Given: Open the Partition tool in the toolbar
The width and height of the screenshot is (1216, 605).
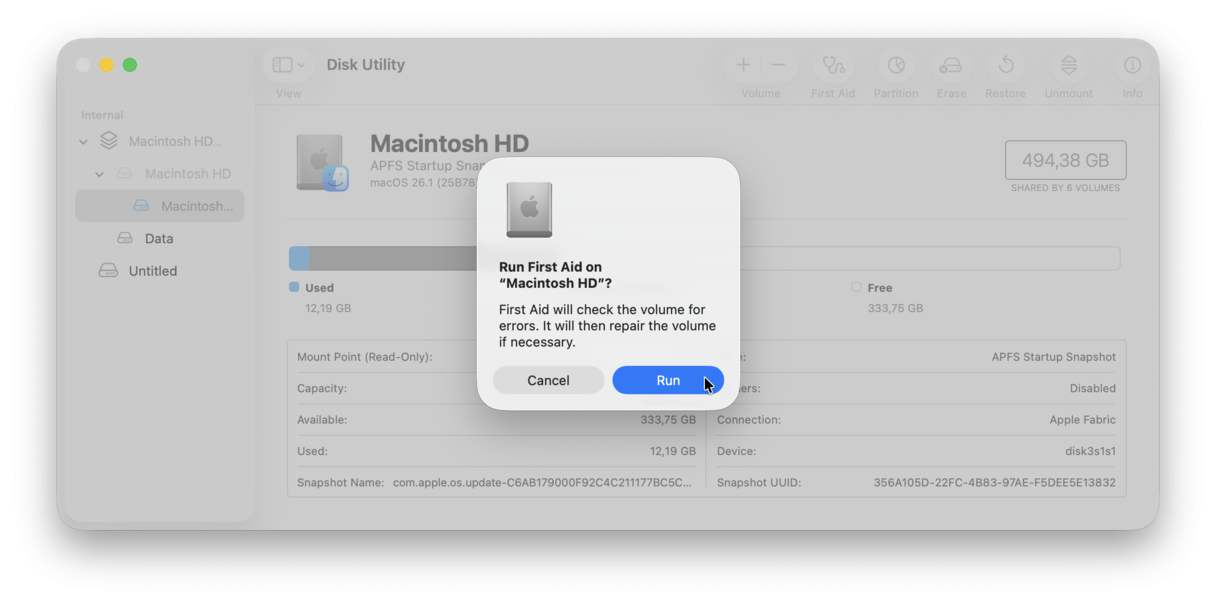Looking at the screenshot, I should (x=896, y=65).
